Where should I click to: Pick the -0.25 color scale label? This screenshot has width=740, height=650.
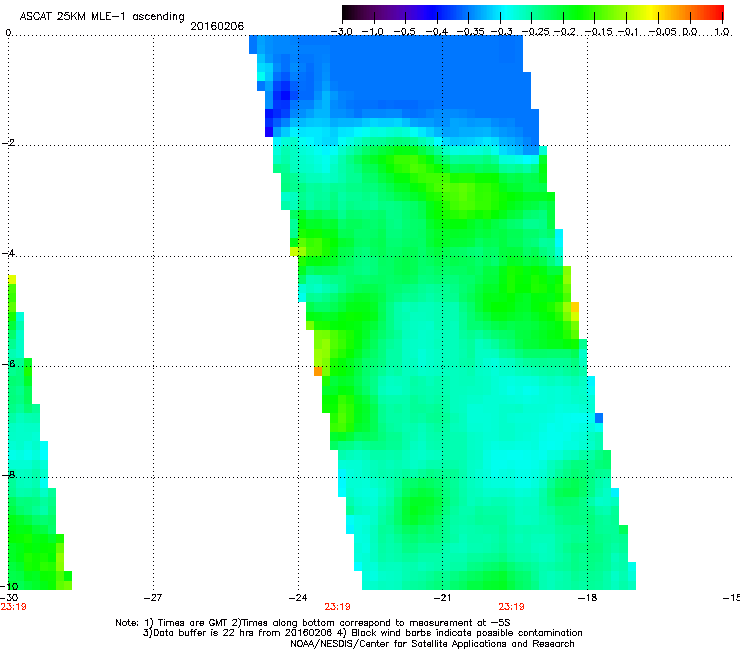click(x=535, y=32)
